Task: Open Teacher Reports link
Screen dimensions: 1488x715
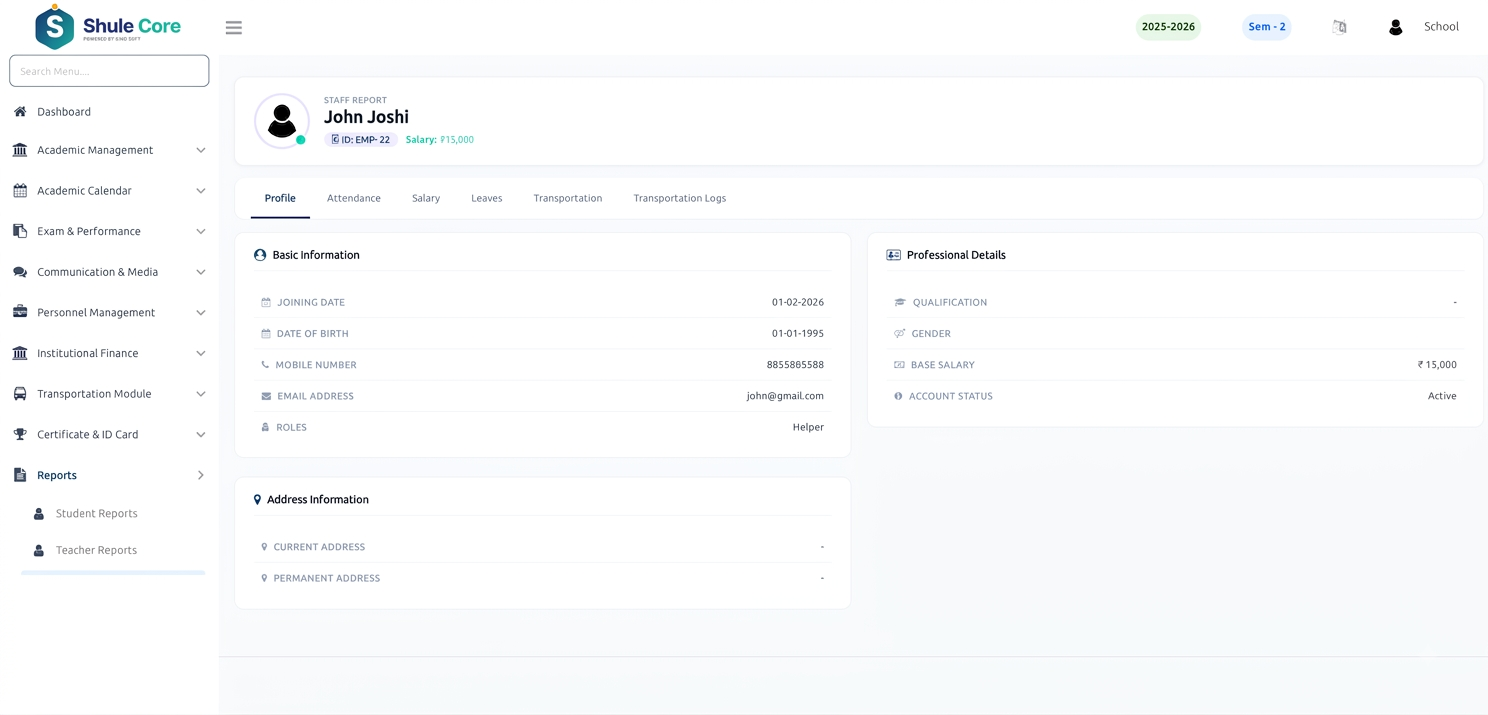Action: point(96,551)
